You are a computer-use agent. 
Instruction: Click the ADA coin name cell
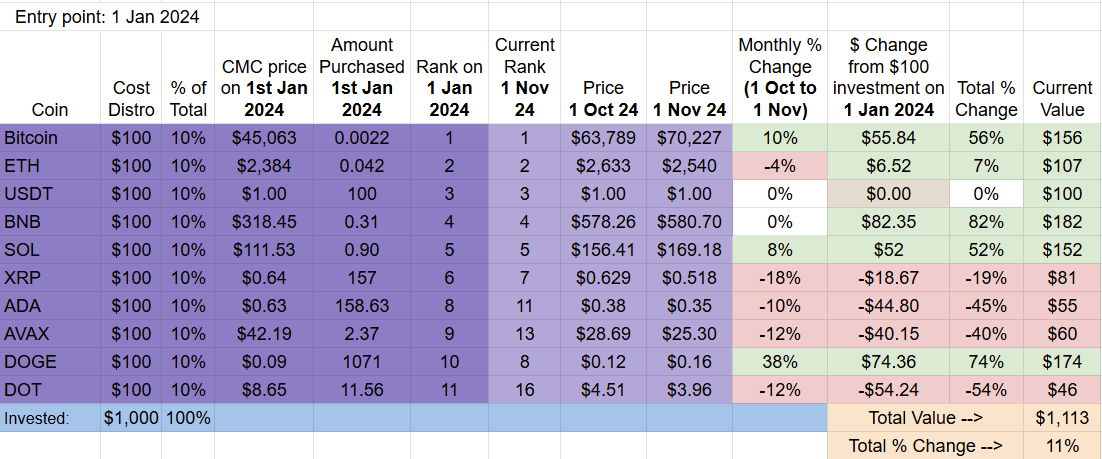point(51,306)
